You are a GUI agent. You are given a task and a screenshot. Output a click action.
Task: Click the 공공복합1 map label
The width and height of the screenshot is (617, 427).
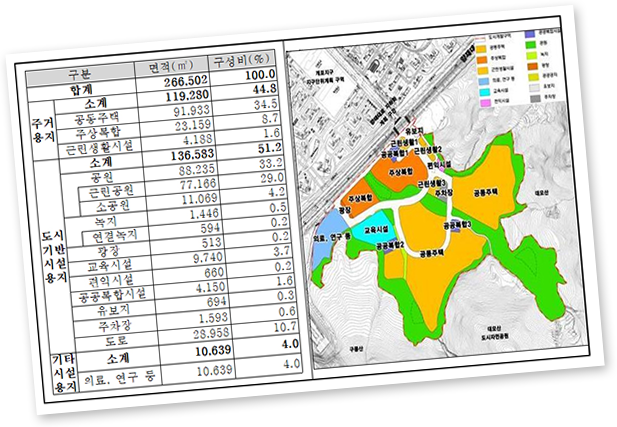pos(393,153)
